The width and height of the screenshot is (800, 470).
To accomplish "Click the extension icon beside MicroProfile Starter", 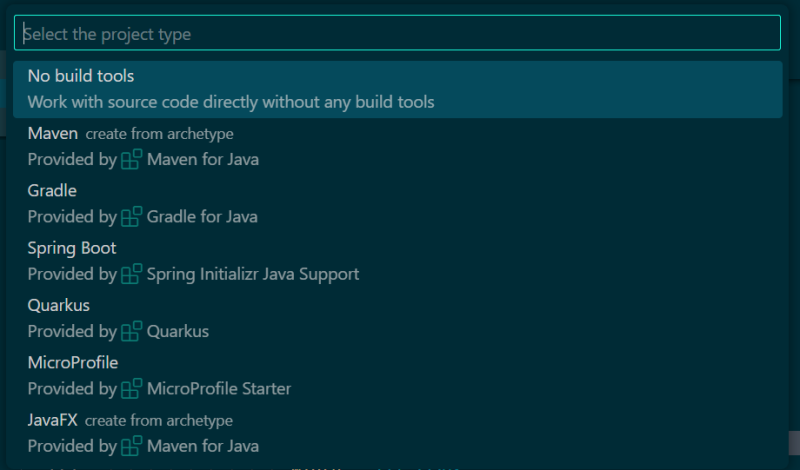I will point(131,388).
